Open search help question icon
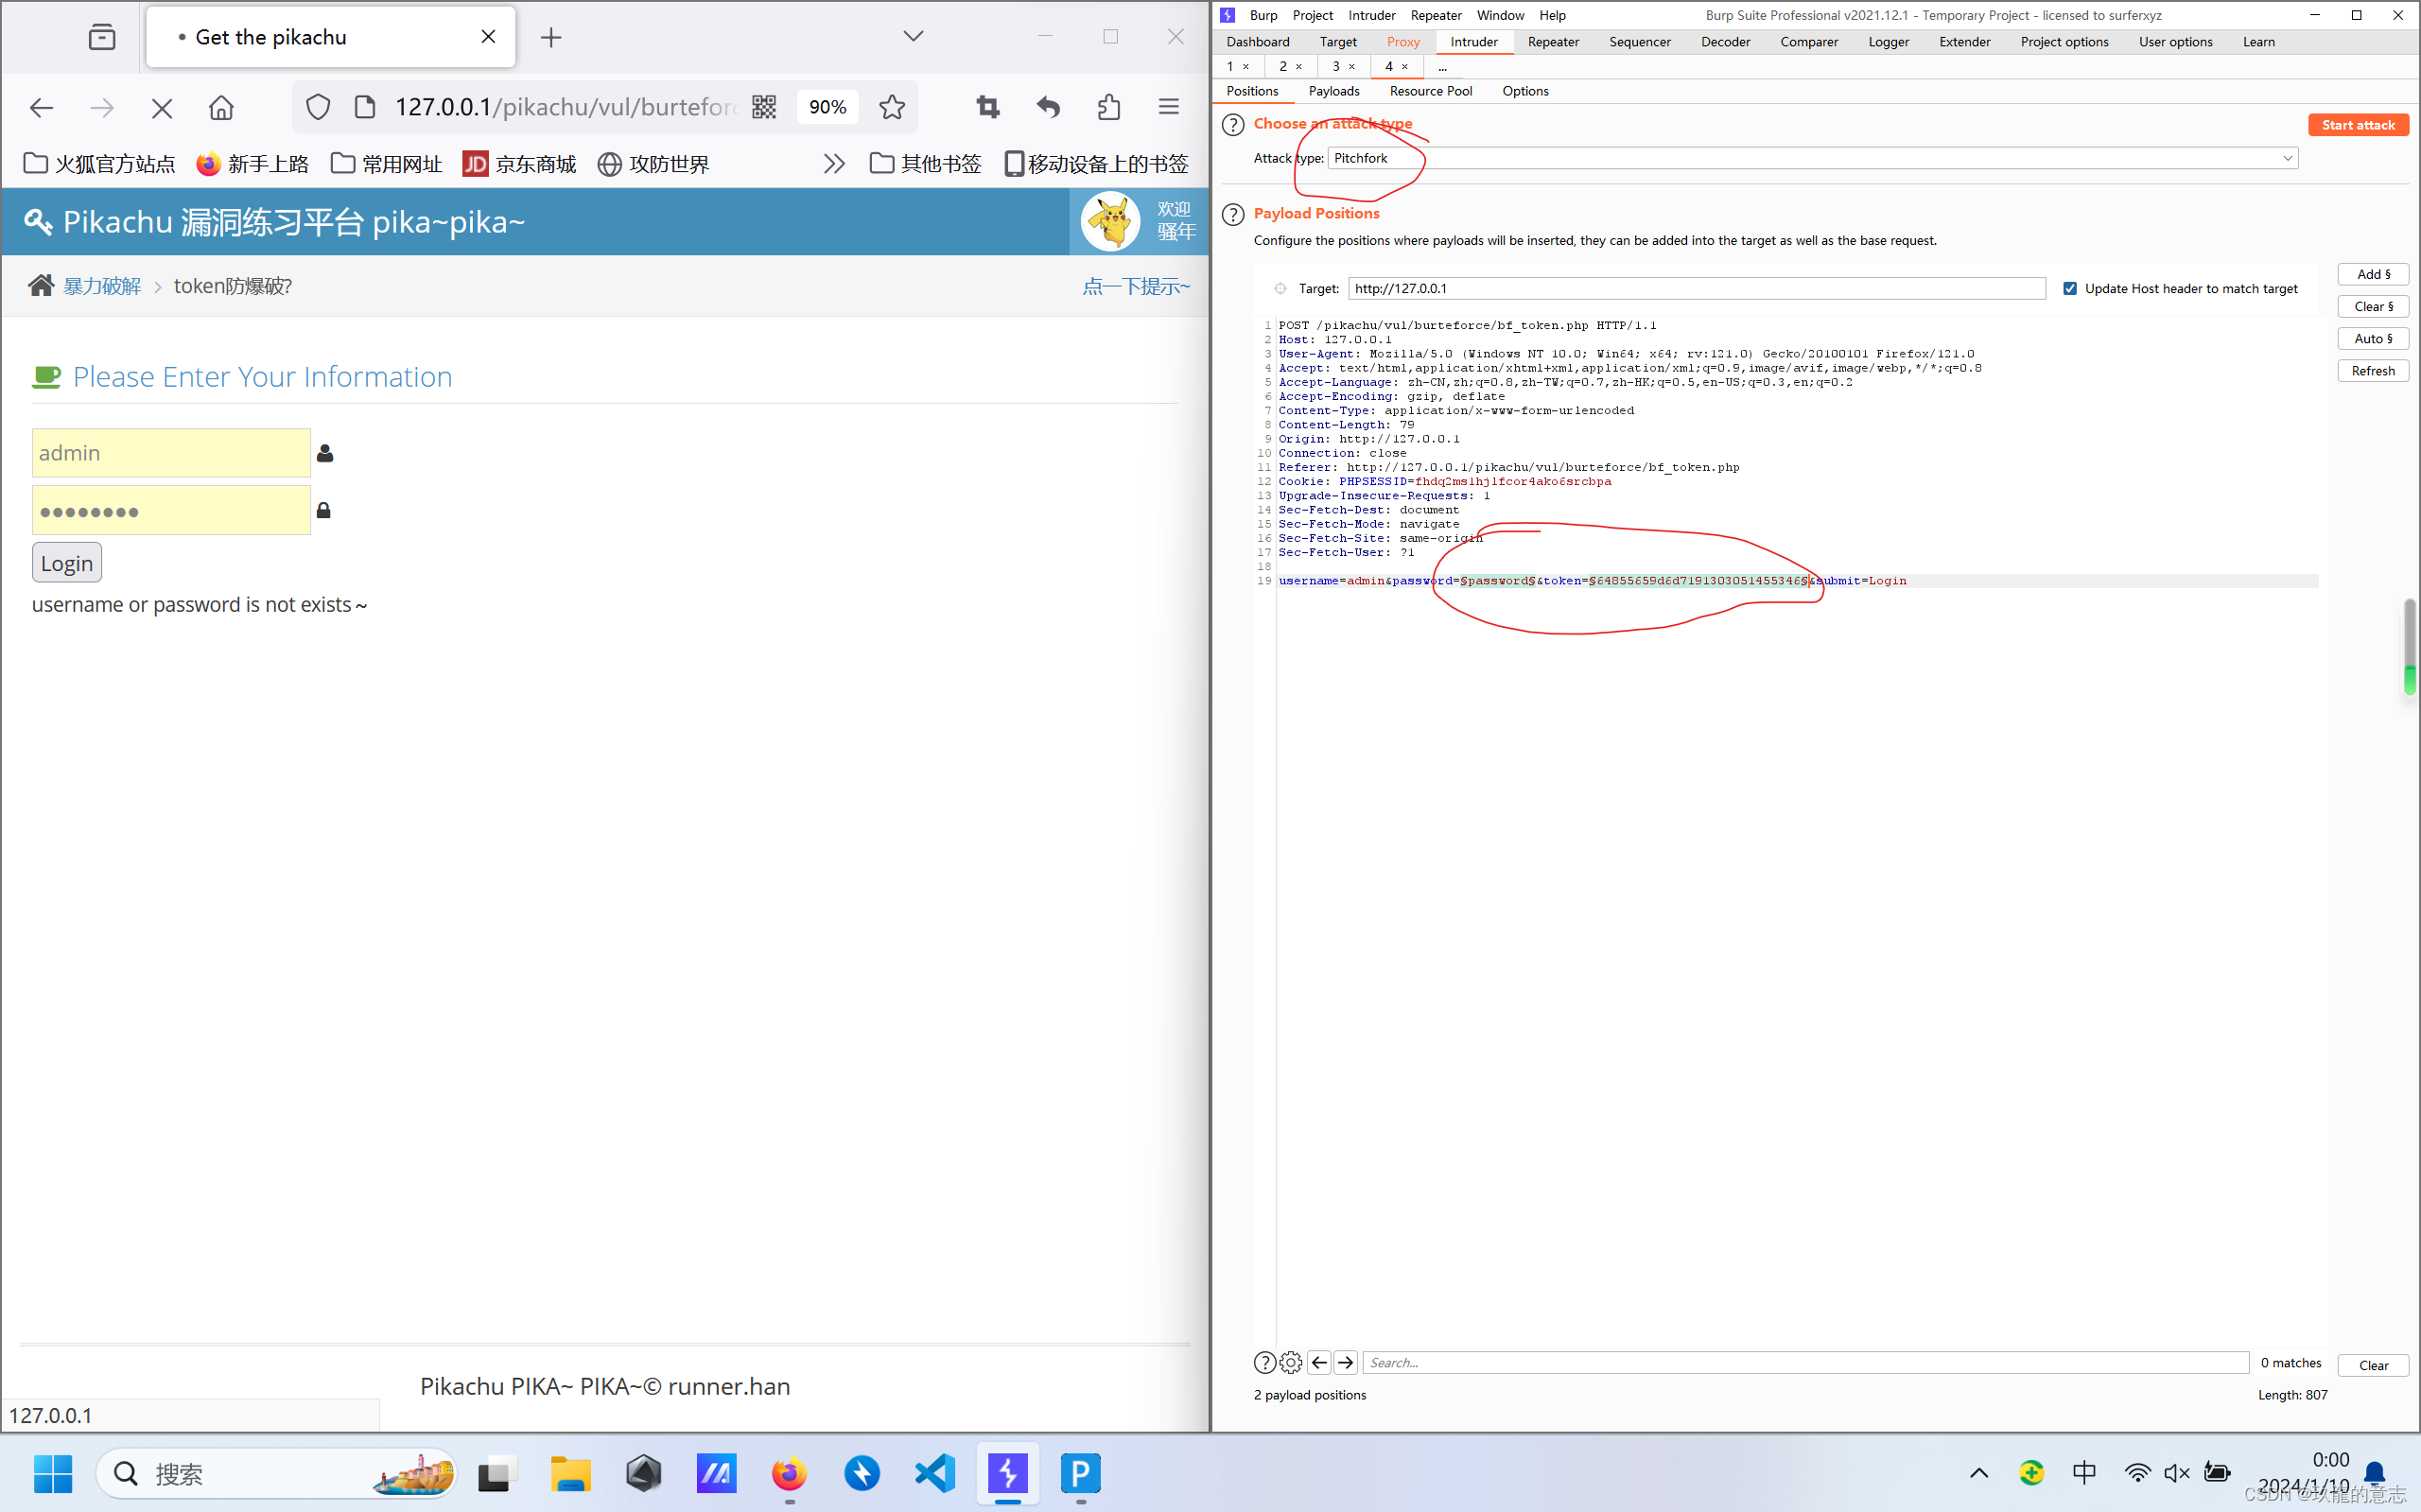 (1264, 1363)
